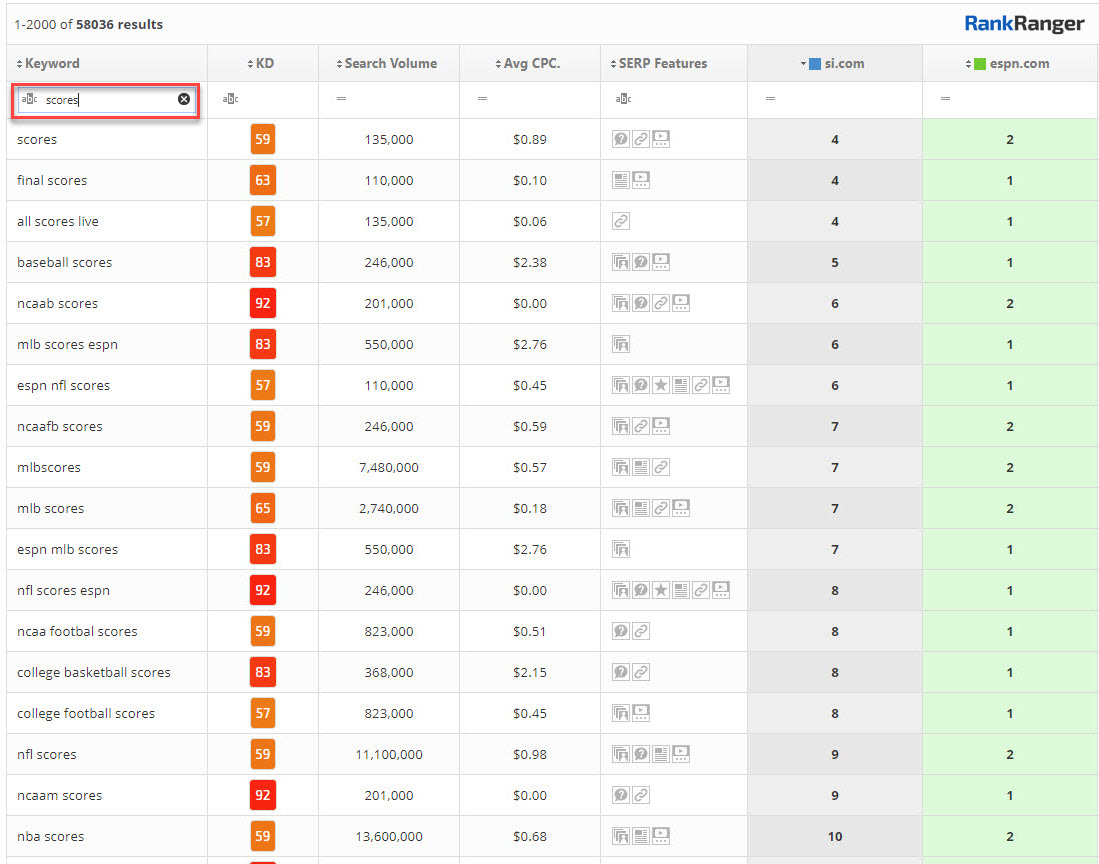
Task: Click into the Keyword filter text field
Action: (108, 99)
